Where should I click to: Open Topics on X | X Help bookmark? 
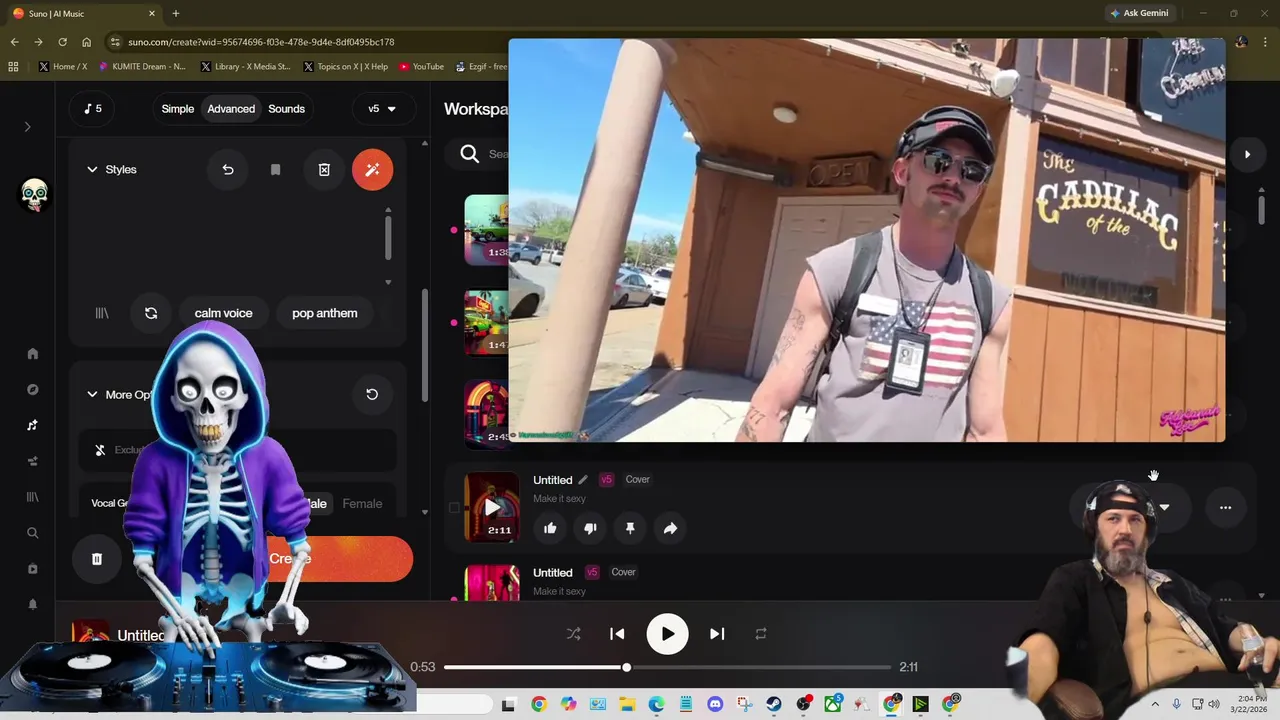[345, 67]
